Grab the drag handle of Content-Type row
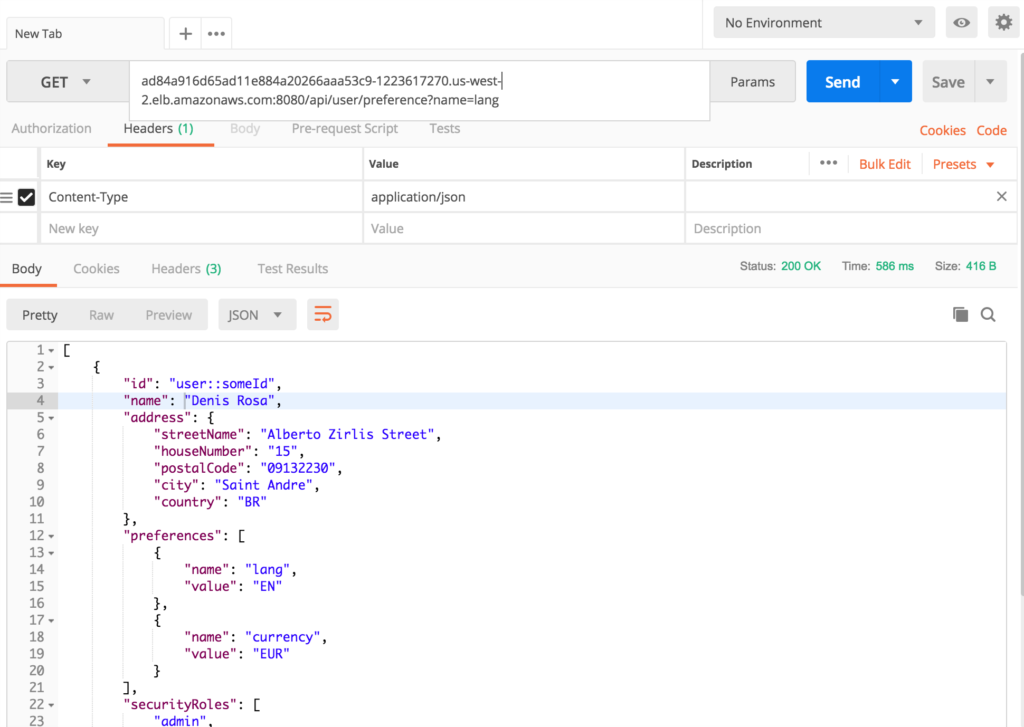The height and width of the screenshot is (727, 1024). pyautogui.click(x=7, y=197)
